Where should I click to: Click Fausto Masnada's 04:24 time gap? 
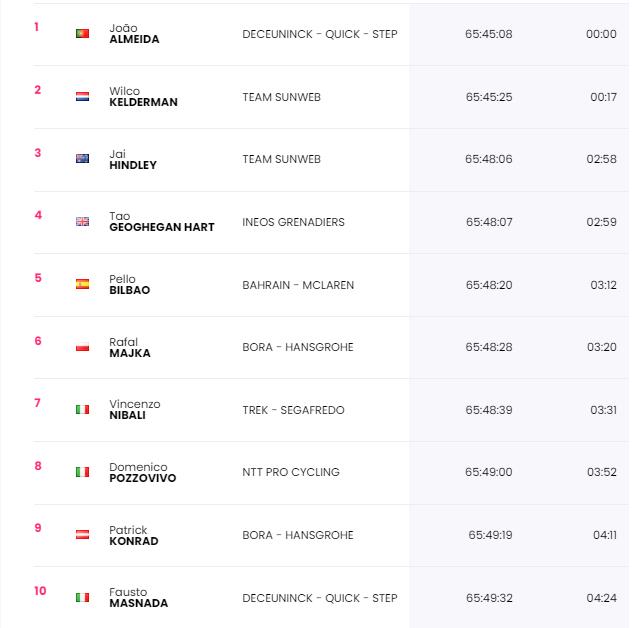(x=601, y=598)
